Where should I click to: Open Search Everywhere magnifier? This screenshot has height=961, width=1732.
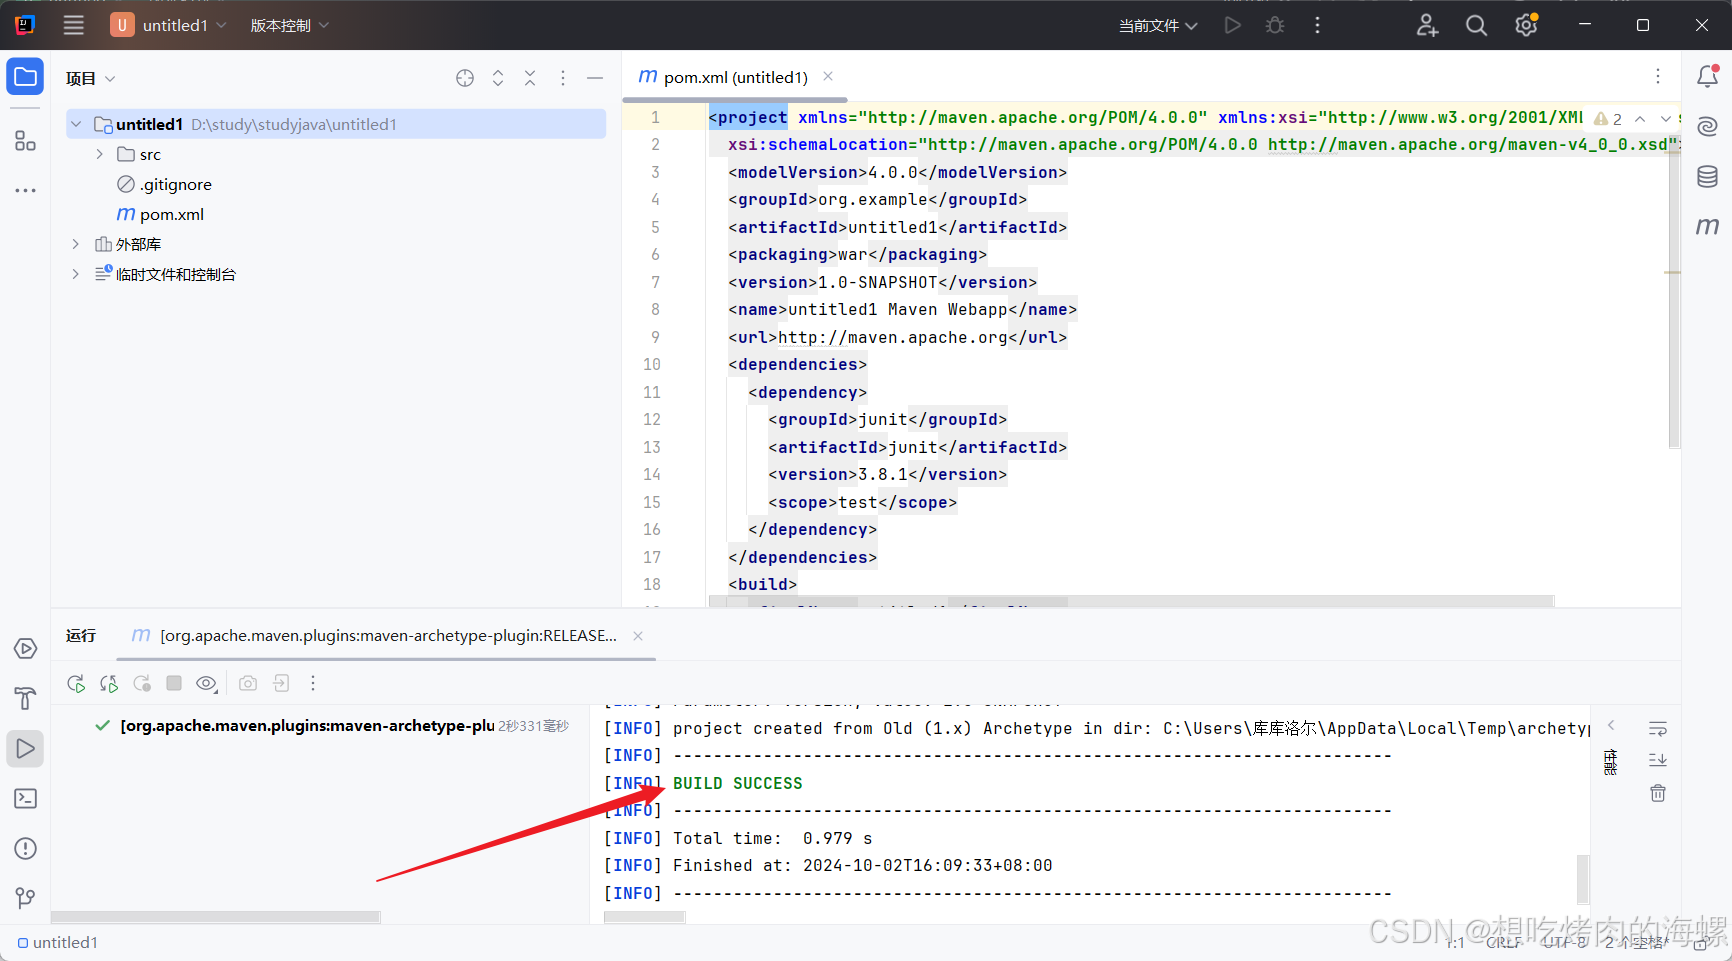[1476, 25]
